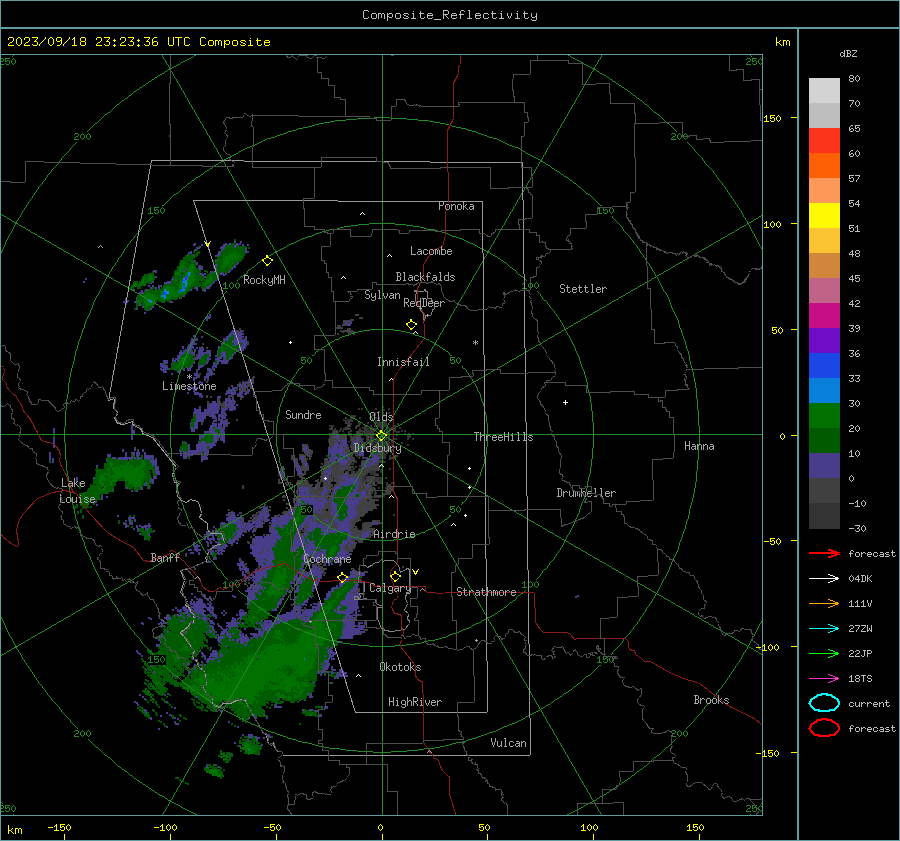Screen dimensions: 900x841
Task: Click the Composite_Reflectivity title
Action: click(x=449, y=15)
